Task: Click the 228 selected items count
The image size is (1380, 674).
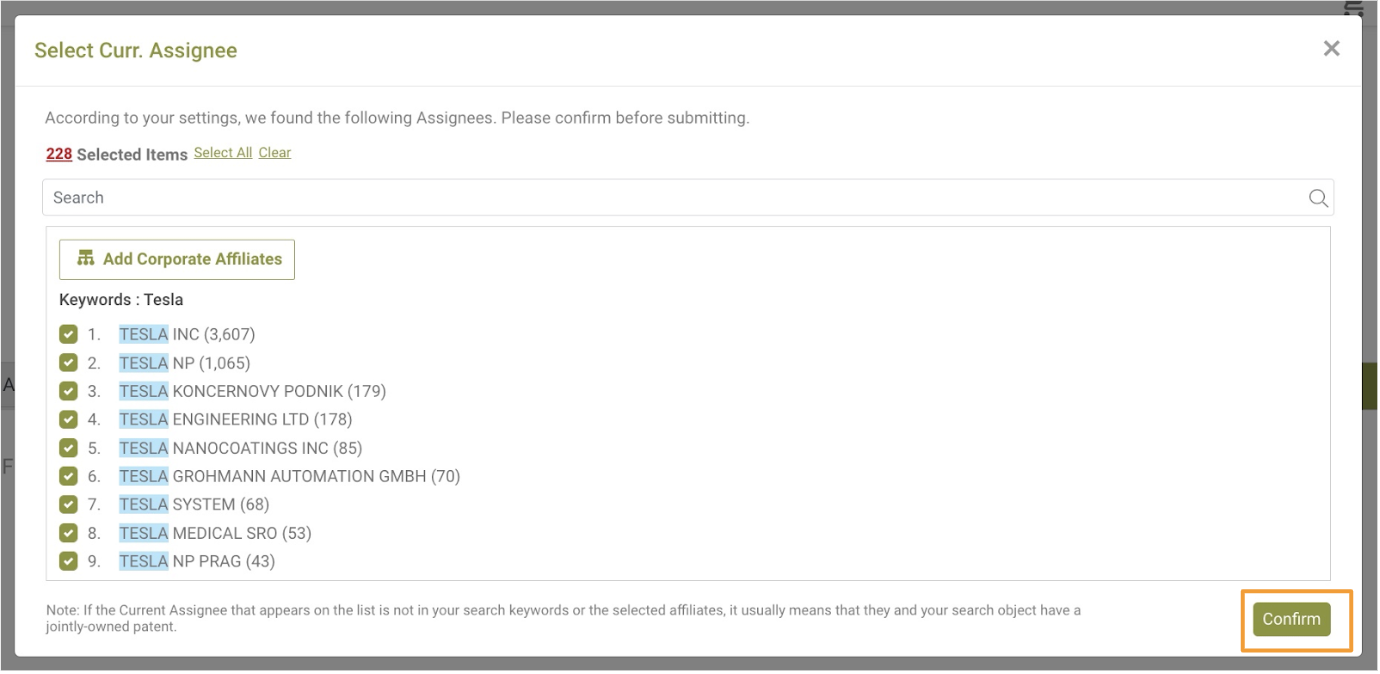Action: [x=59, y=154]
